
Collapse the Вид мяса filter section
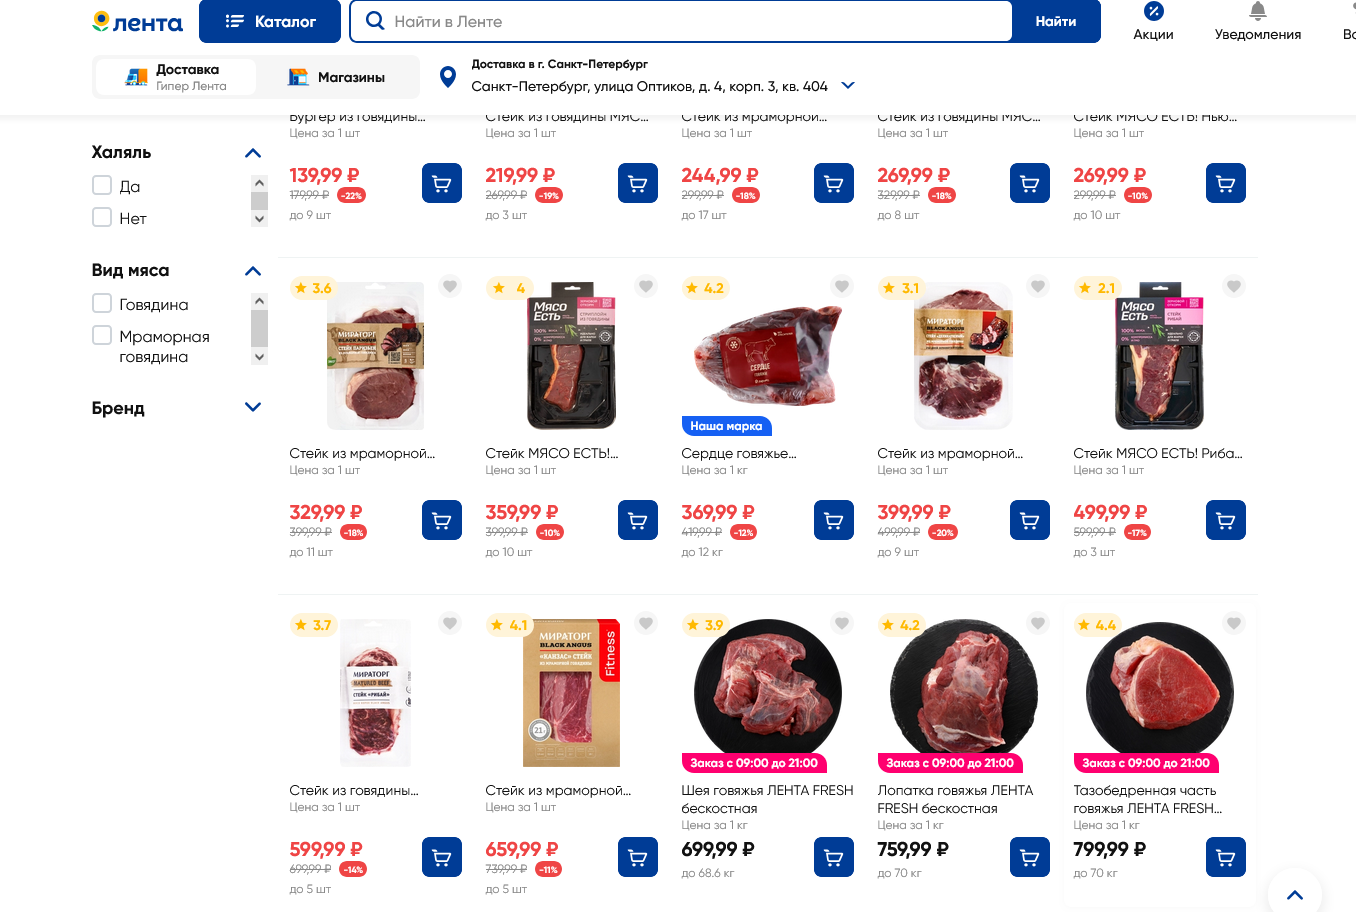(253, 271)
